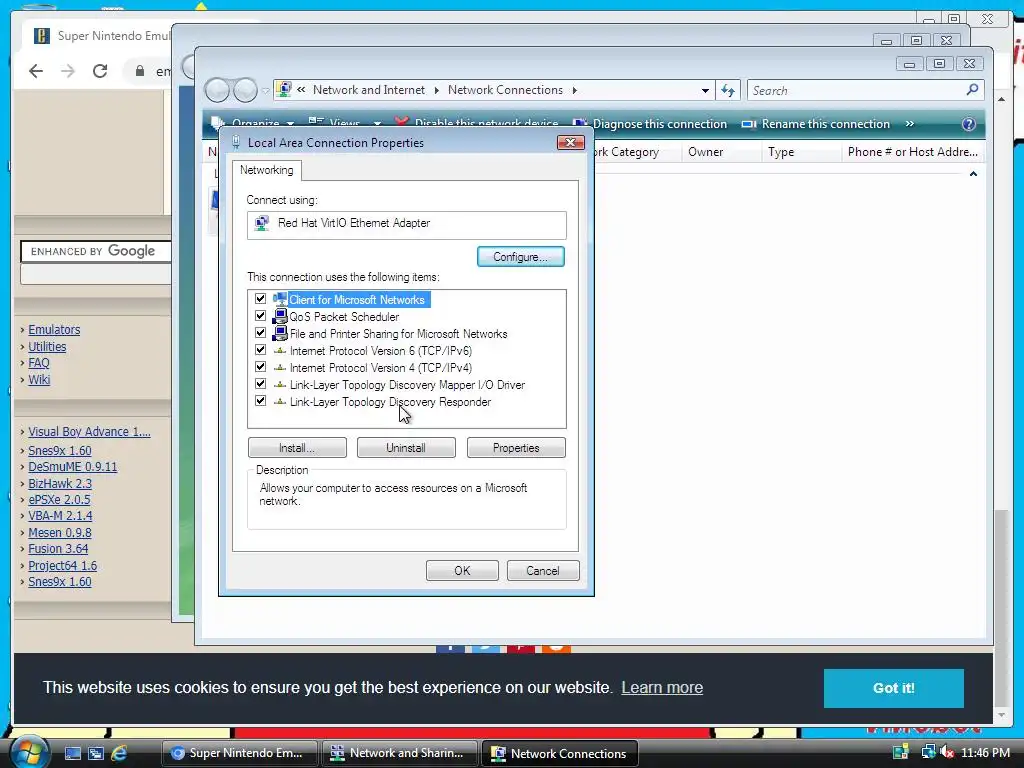This screenshot has width=1024, height=768.
Task: Switch to Network and Sharing taskbar item
Action: [x=400, y=753]
